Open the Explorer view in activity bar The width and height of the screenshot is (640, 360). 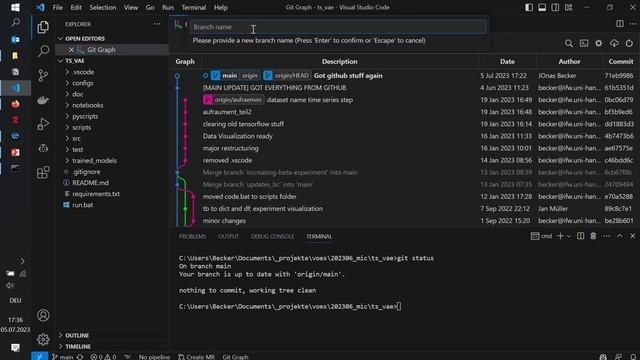point(43,27)
